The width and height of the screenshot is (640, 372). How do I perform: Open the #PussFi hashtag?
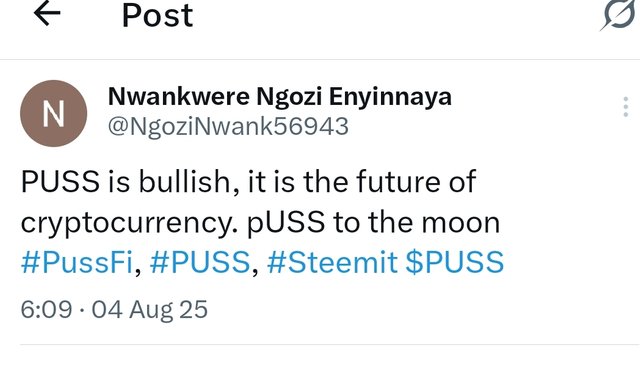tap(77, 262)
